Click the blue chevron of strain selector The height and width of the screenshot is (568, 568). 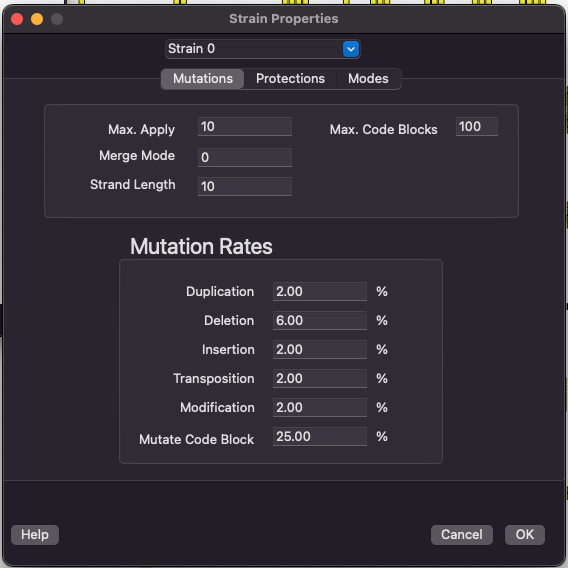point(351,49)
